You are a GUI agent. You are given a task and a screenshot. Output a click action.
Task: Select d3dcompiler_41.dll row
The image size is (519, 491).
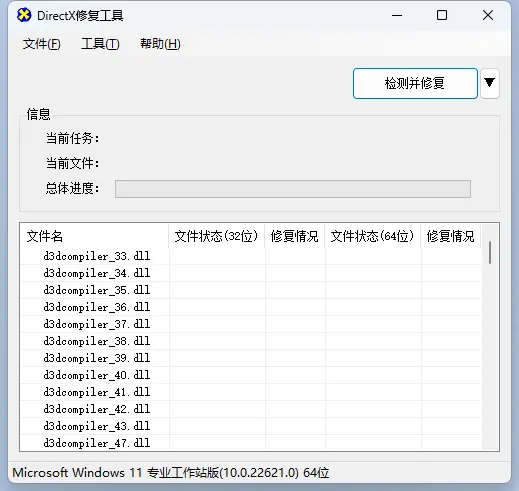(250, 392)
